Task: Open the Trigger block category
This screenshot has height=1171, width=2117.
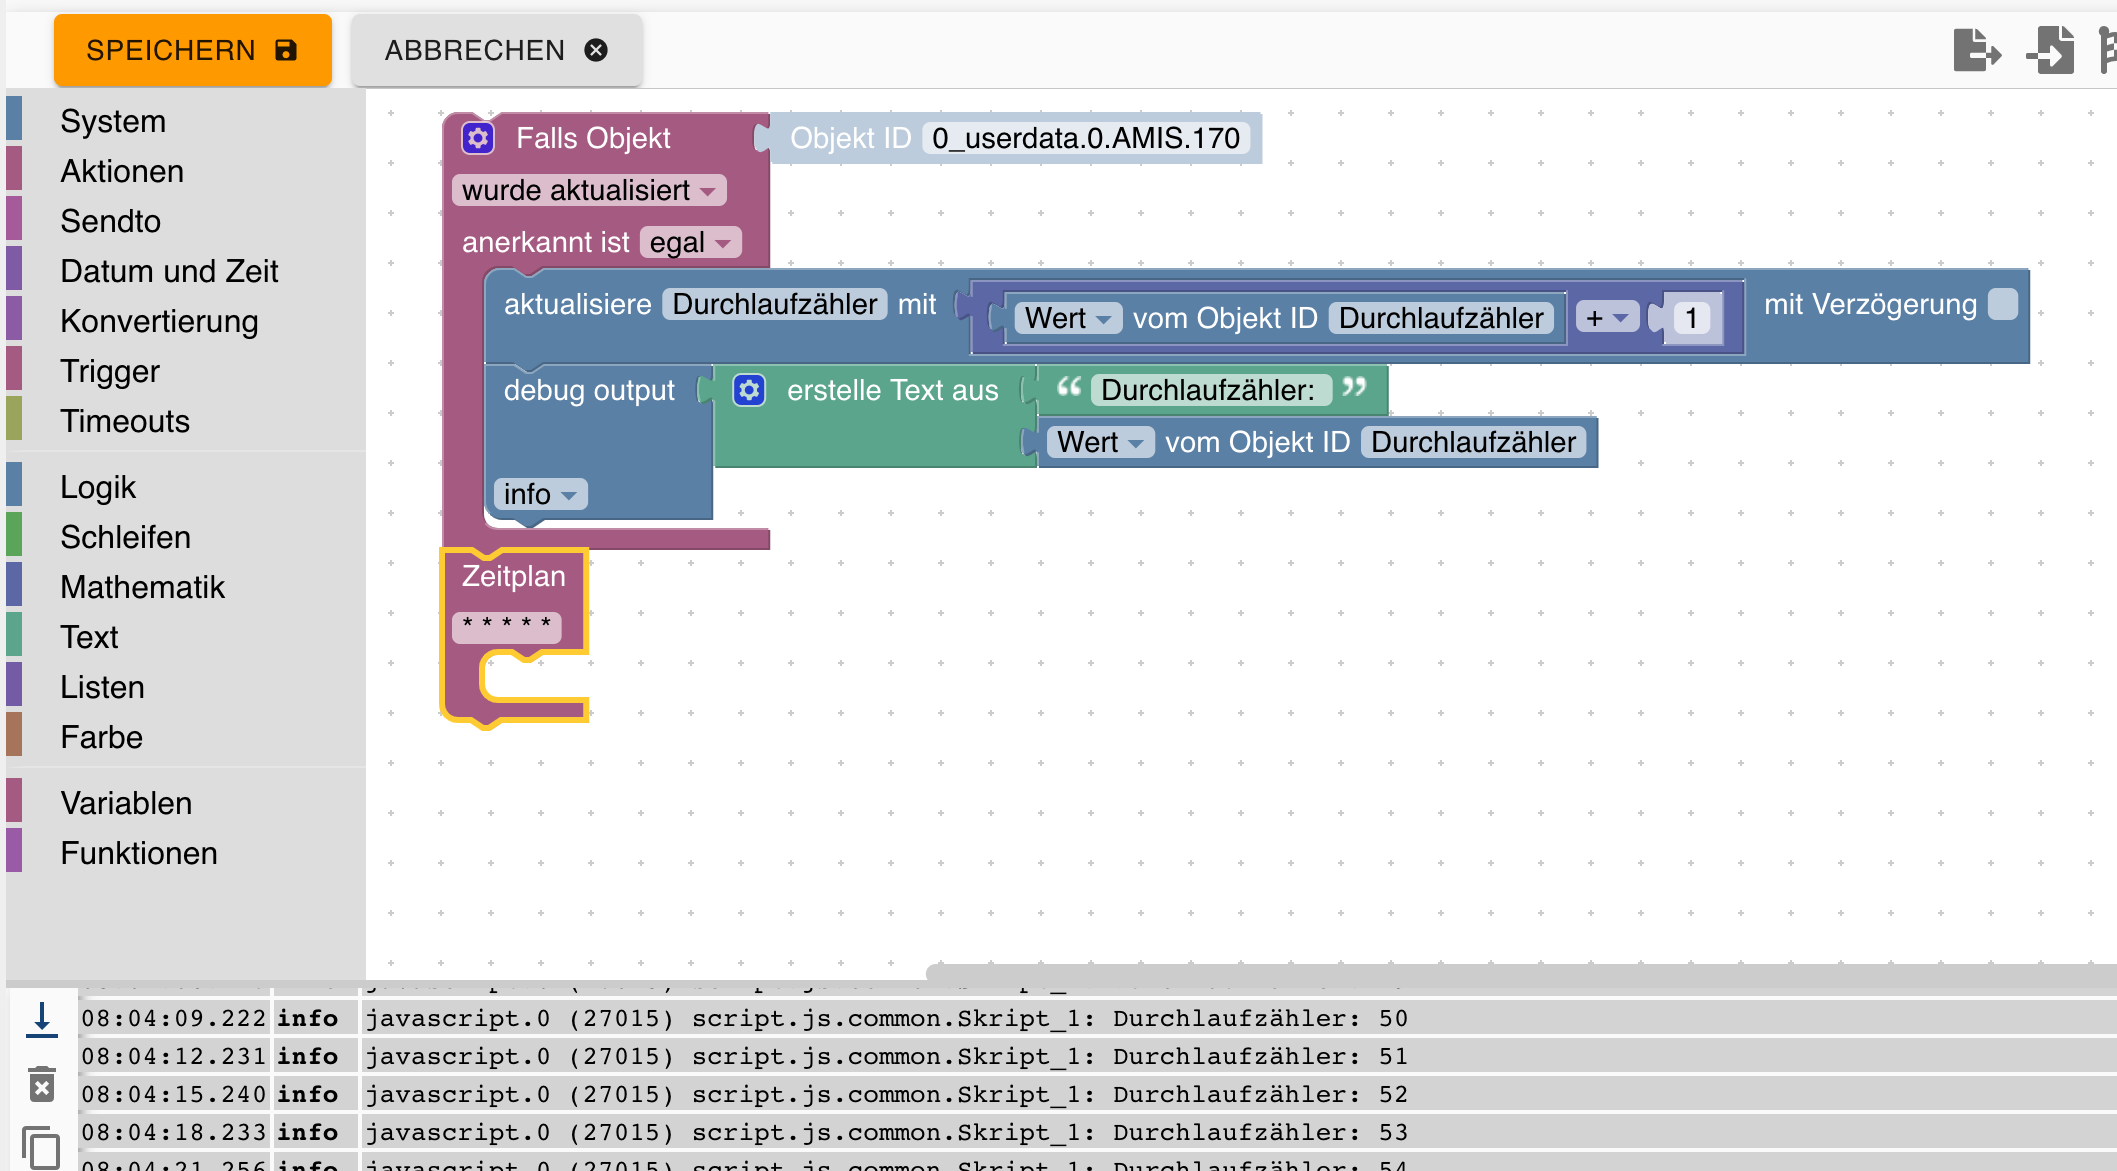Action: (x=110, y=371)
